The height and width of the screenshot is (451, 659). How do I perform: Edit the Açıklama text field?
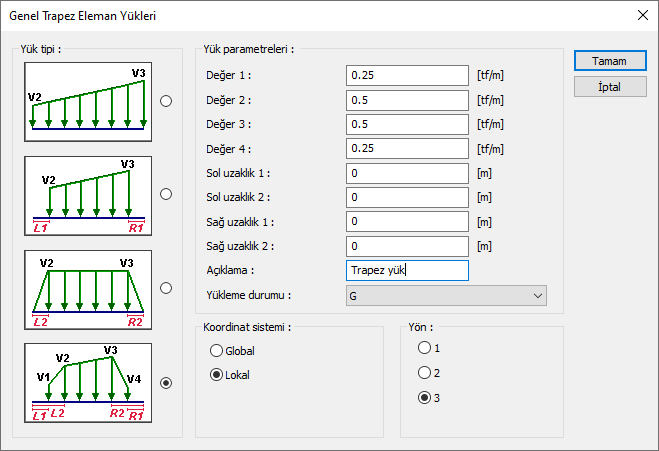pos(405,270)
